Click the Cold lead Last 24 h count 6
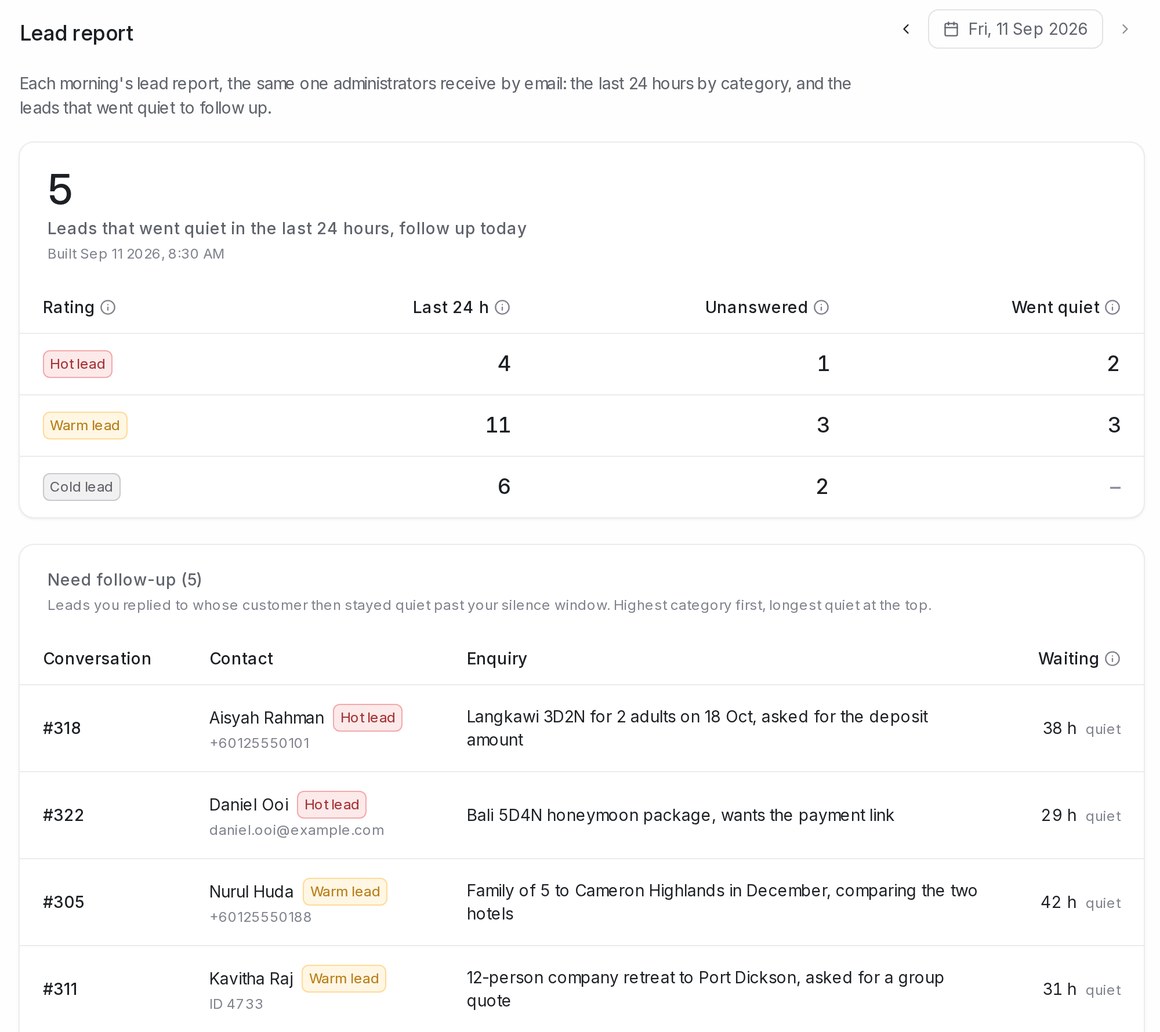This screenshot has height=1032, width=1160. [x=504, y=486]
